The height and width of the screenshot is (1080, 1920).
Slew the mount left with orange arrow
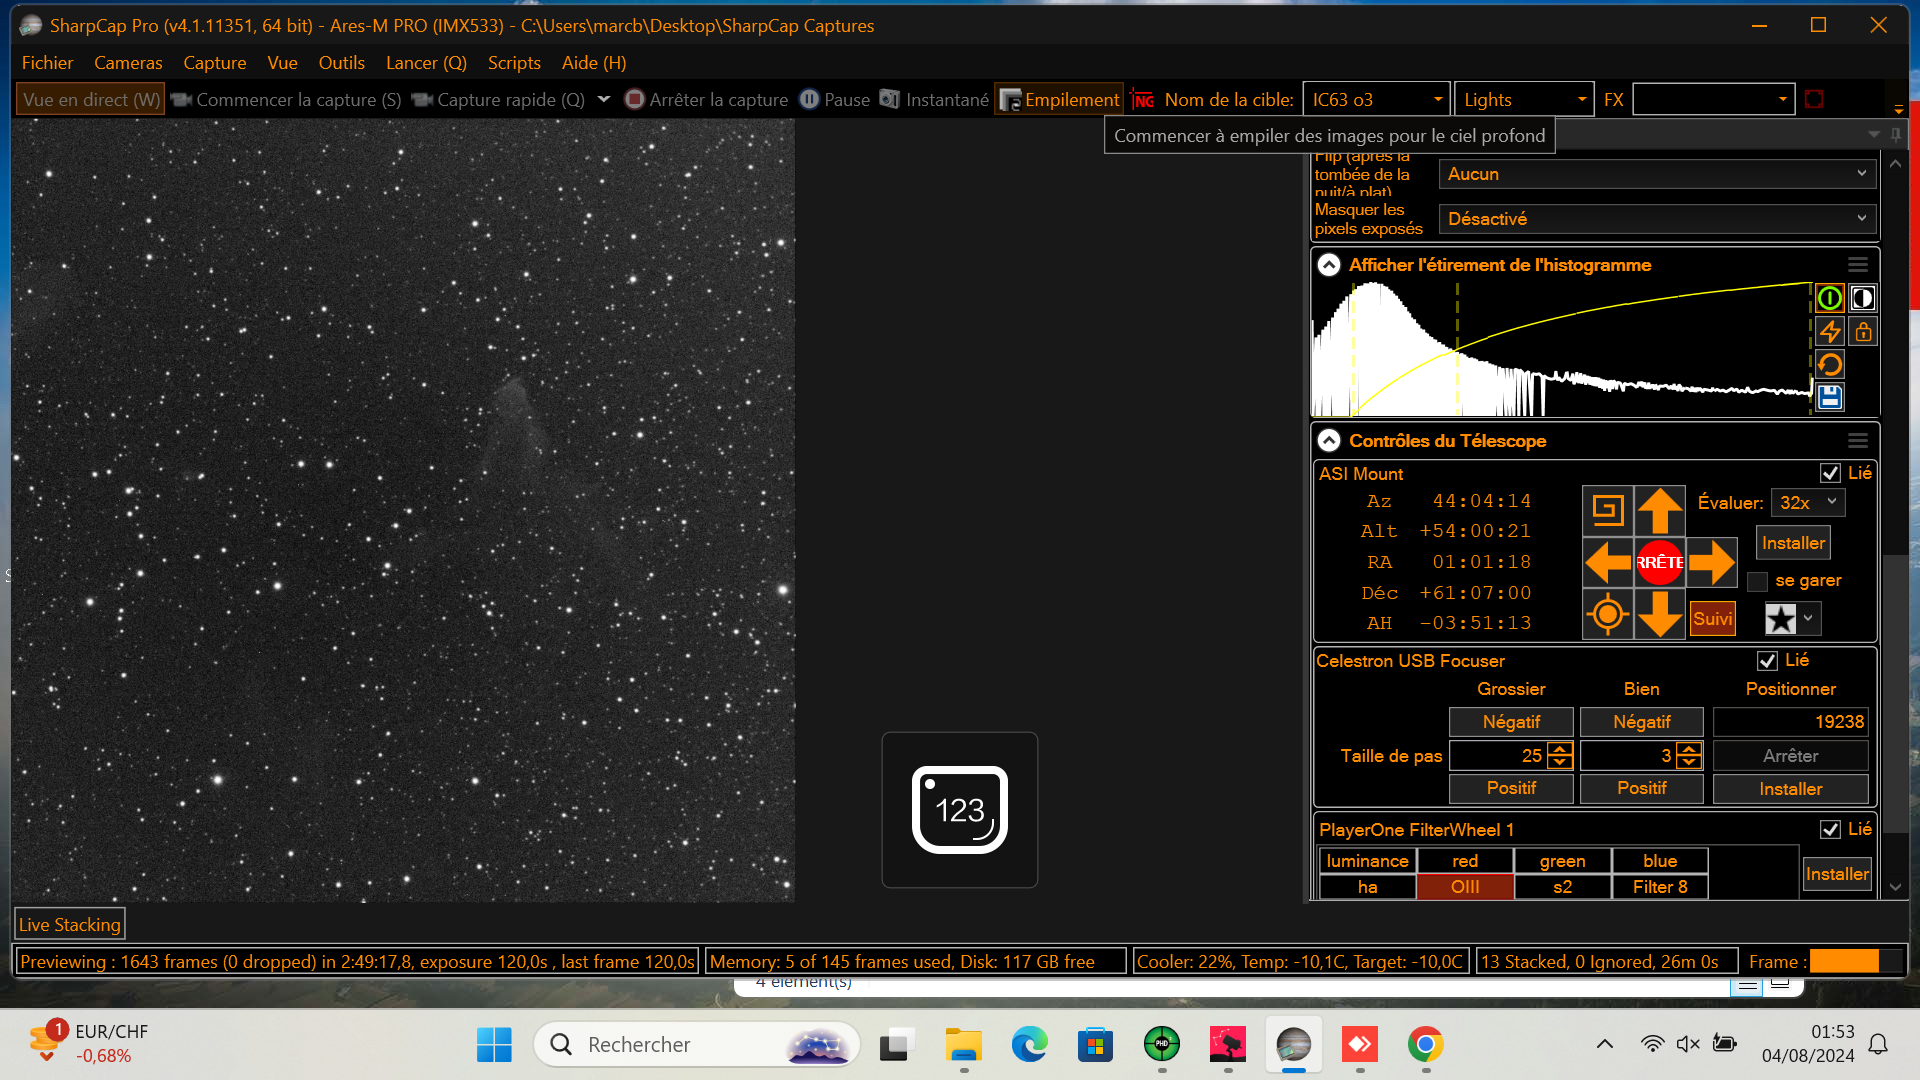click(1608, 562)
